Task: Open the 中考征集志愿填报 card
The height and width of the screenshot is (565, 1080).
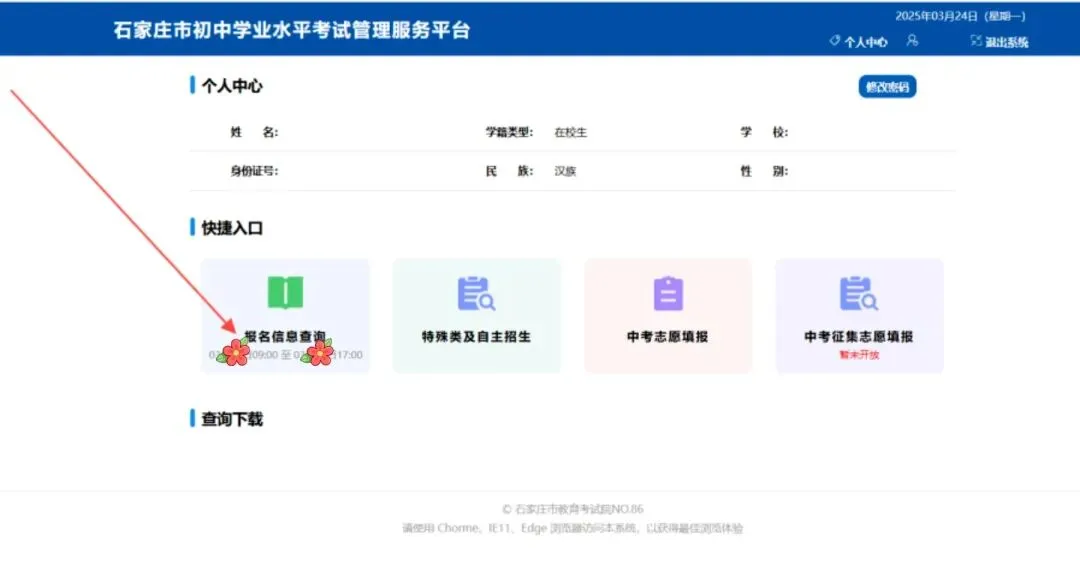Action: click(860, 316)
